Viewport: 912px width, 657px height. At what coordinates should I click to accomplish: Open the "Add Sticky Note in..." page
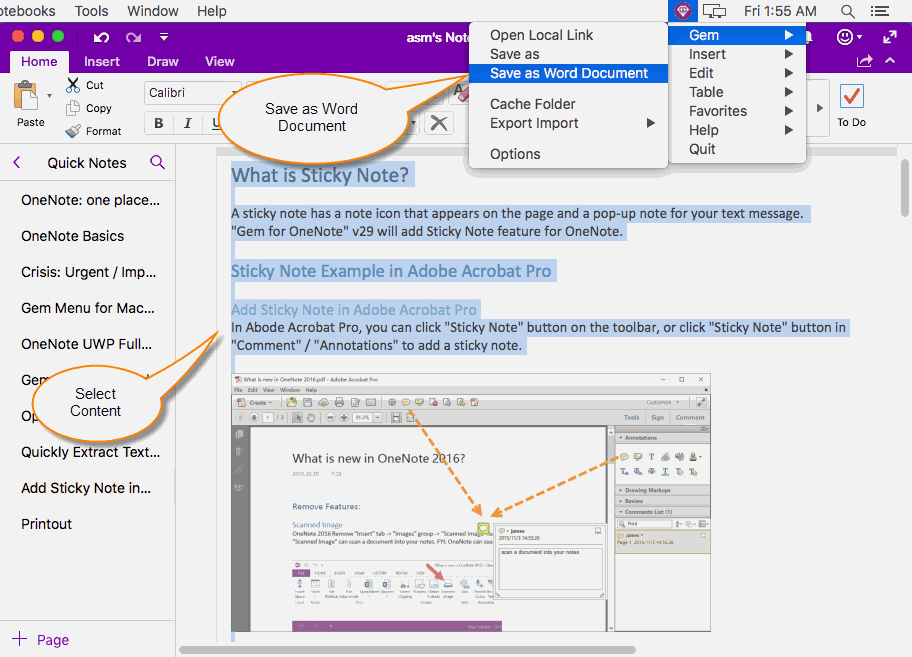[x=87, y=488]
